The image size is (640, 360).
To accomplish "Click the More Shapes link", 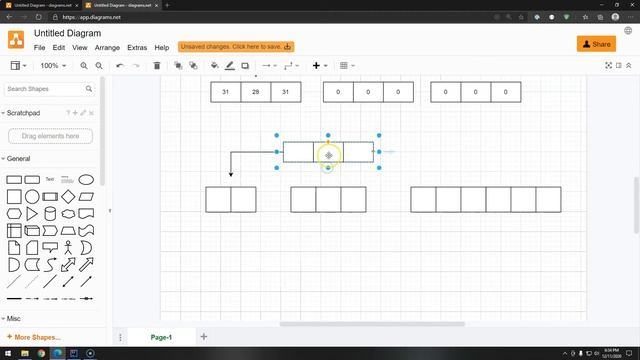I will (x=33, y=337).
